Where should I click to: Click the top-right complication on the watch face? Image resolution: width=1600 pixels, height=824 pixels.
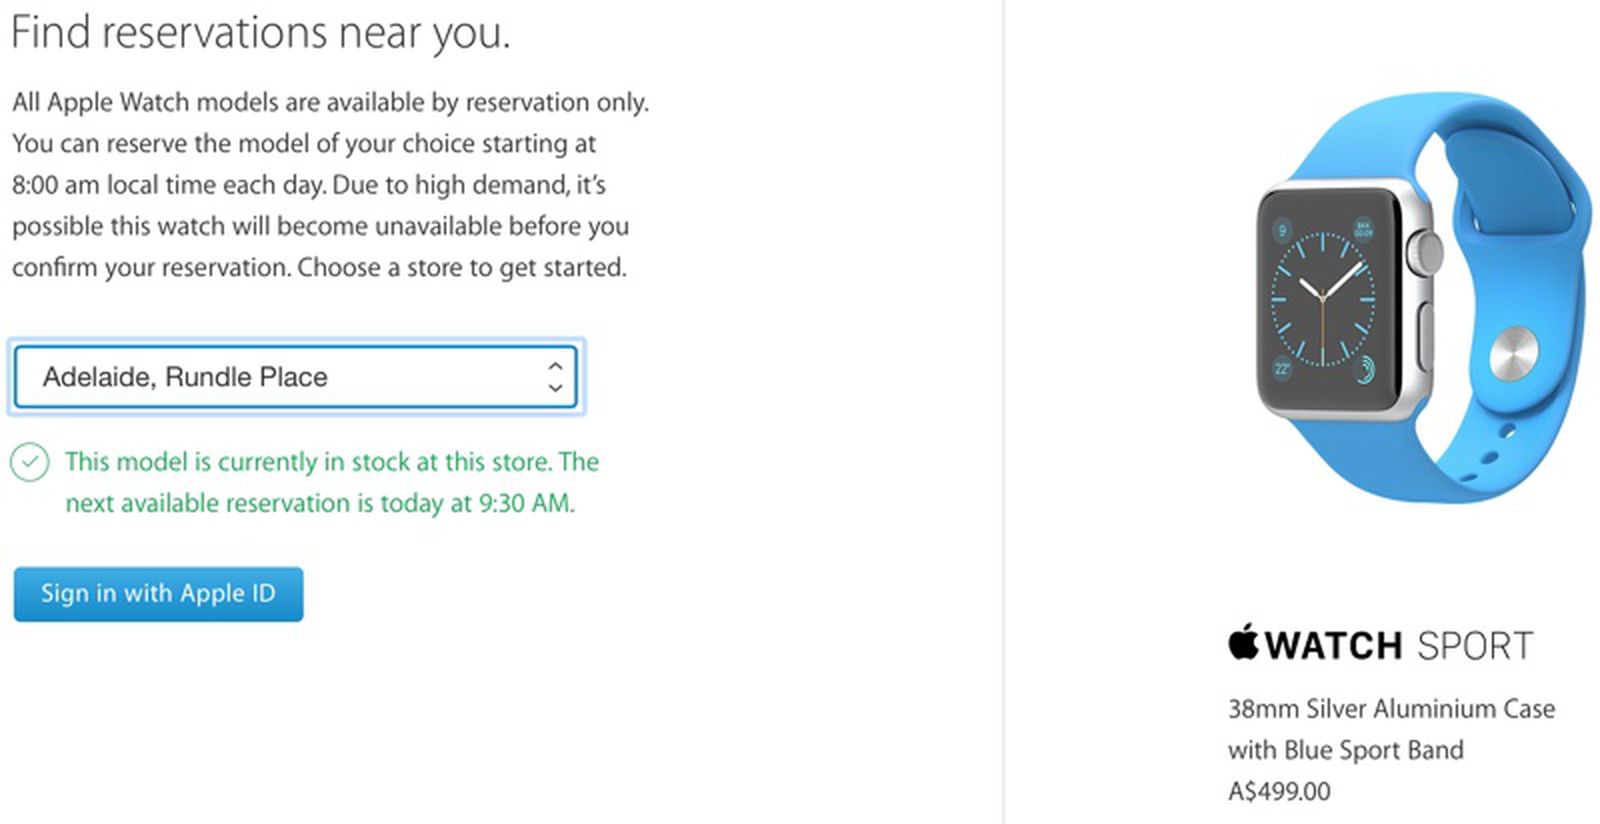[1363, 229]
